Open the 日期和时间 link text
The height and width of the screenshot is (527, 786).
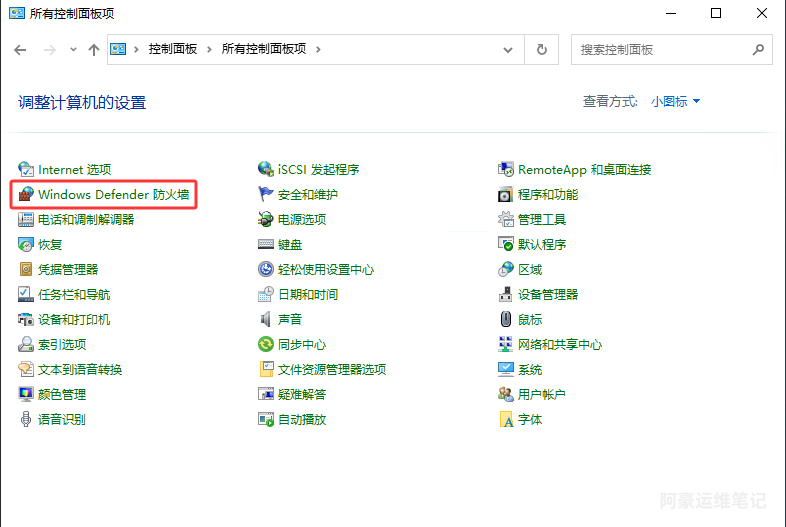click(x=308, y=294)
